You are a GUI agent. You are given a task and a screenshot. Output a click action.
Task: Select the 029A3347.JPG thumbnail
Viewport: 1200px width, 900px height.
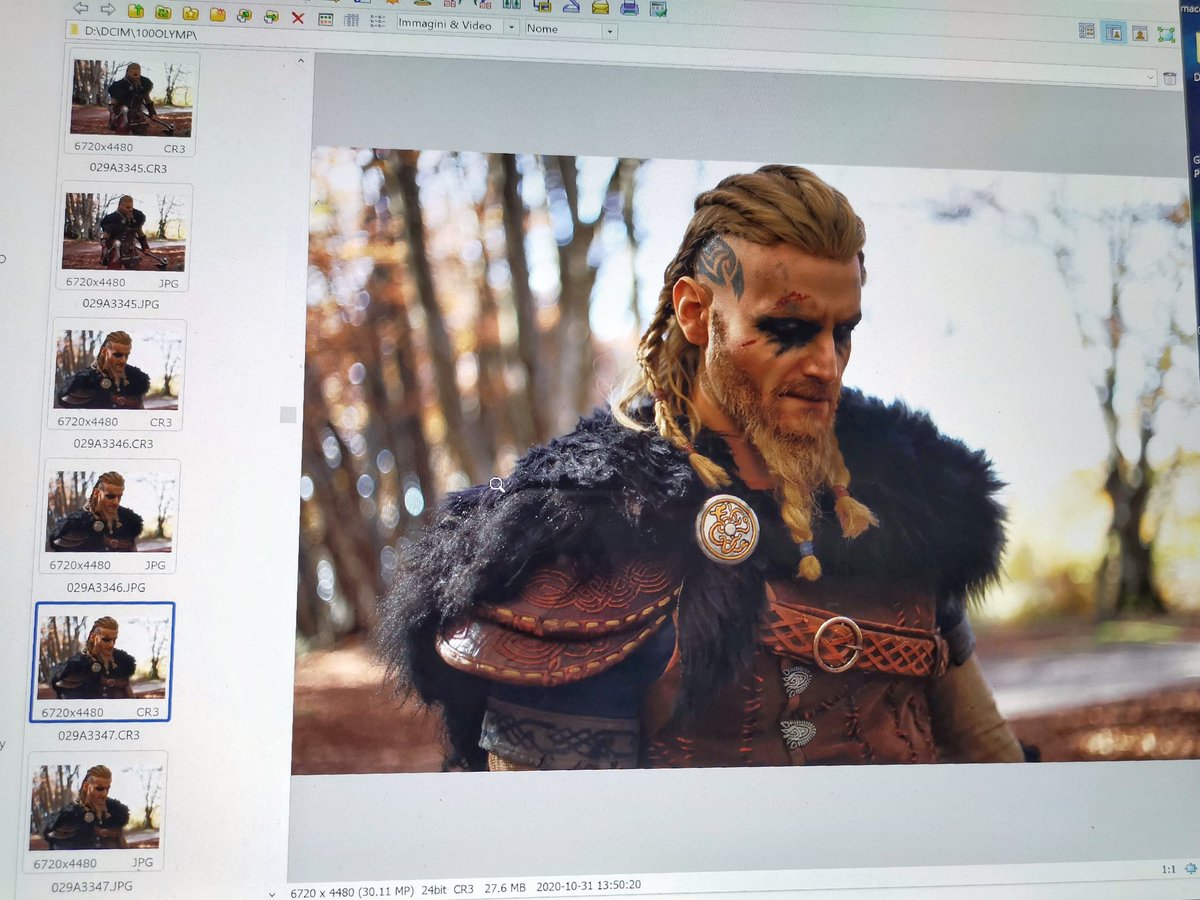[95, 810]
